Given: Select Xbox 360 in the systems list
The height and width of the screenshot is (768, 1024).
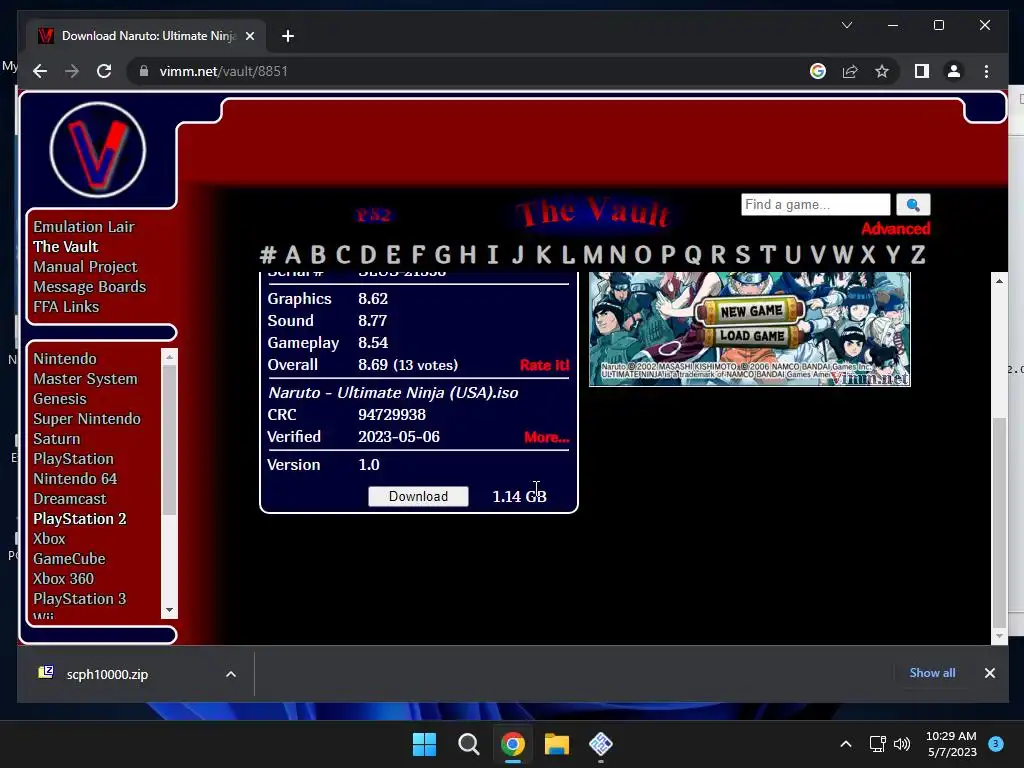Looking at the screenshot, I should click(x=63, y=579).
